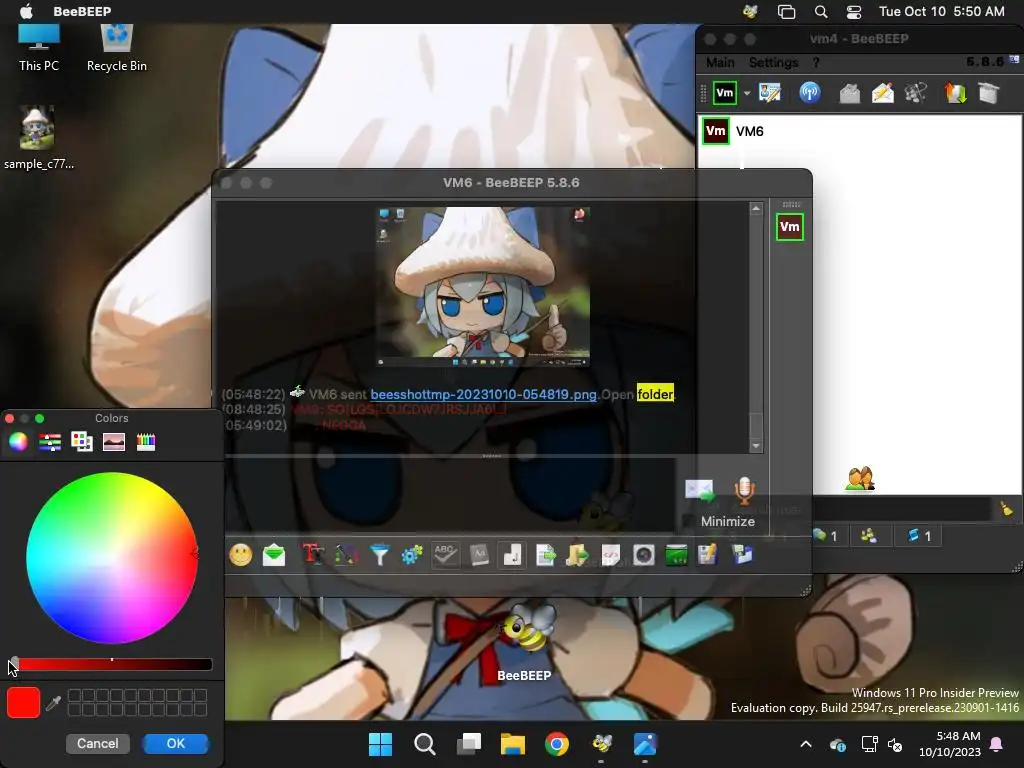Switch to the groups tab in vm4 window
1024x768 pixels.
pyautogui.click(x=869, y=536)
